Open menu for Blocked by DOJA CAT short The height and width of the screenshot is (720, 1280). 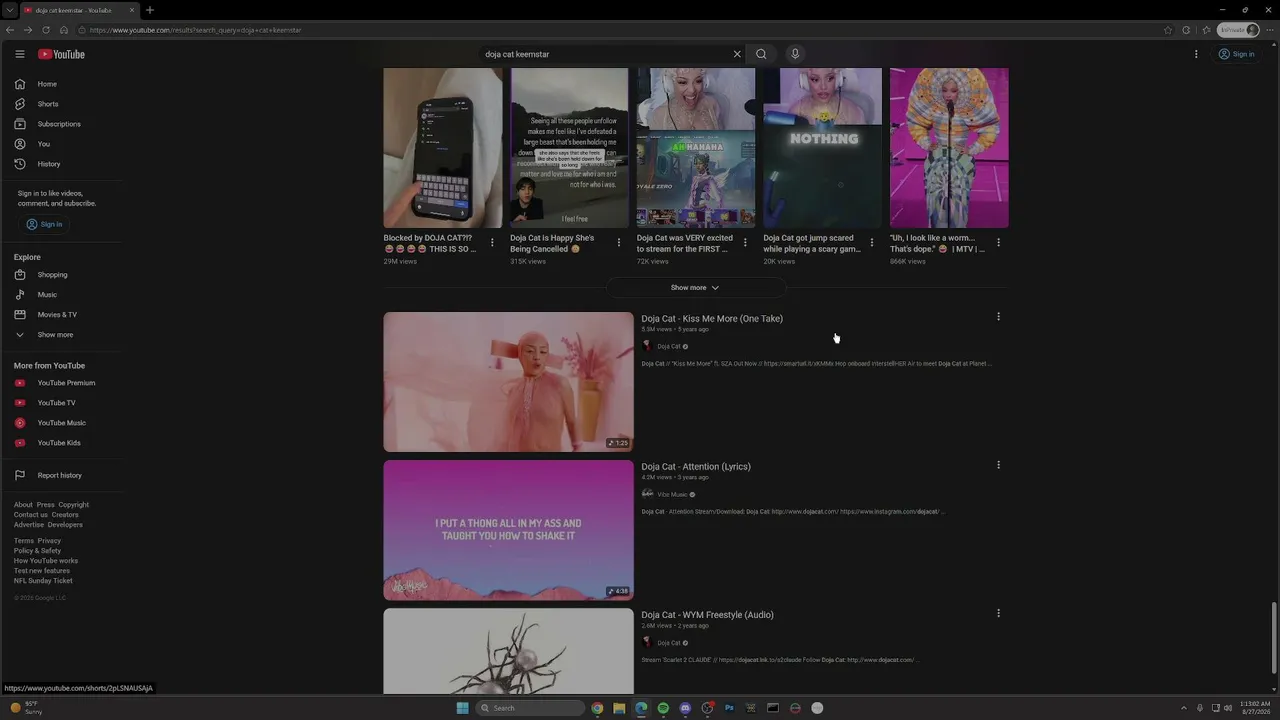[492, 242]
